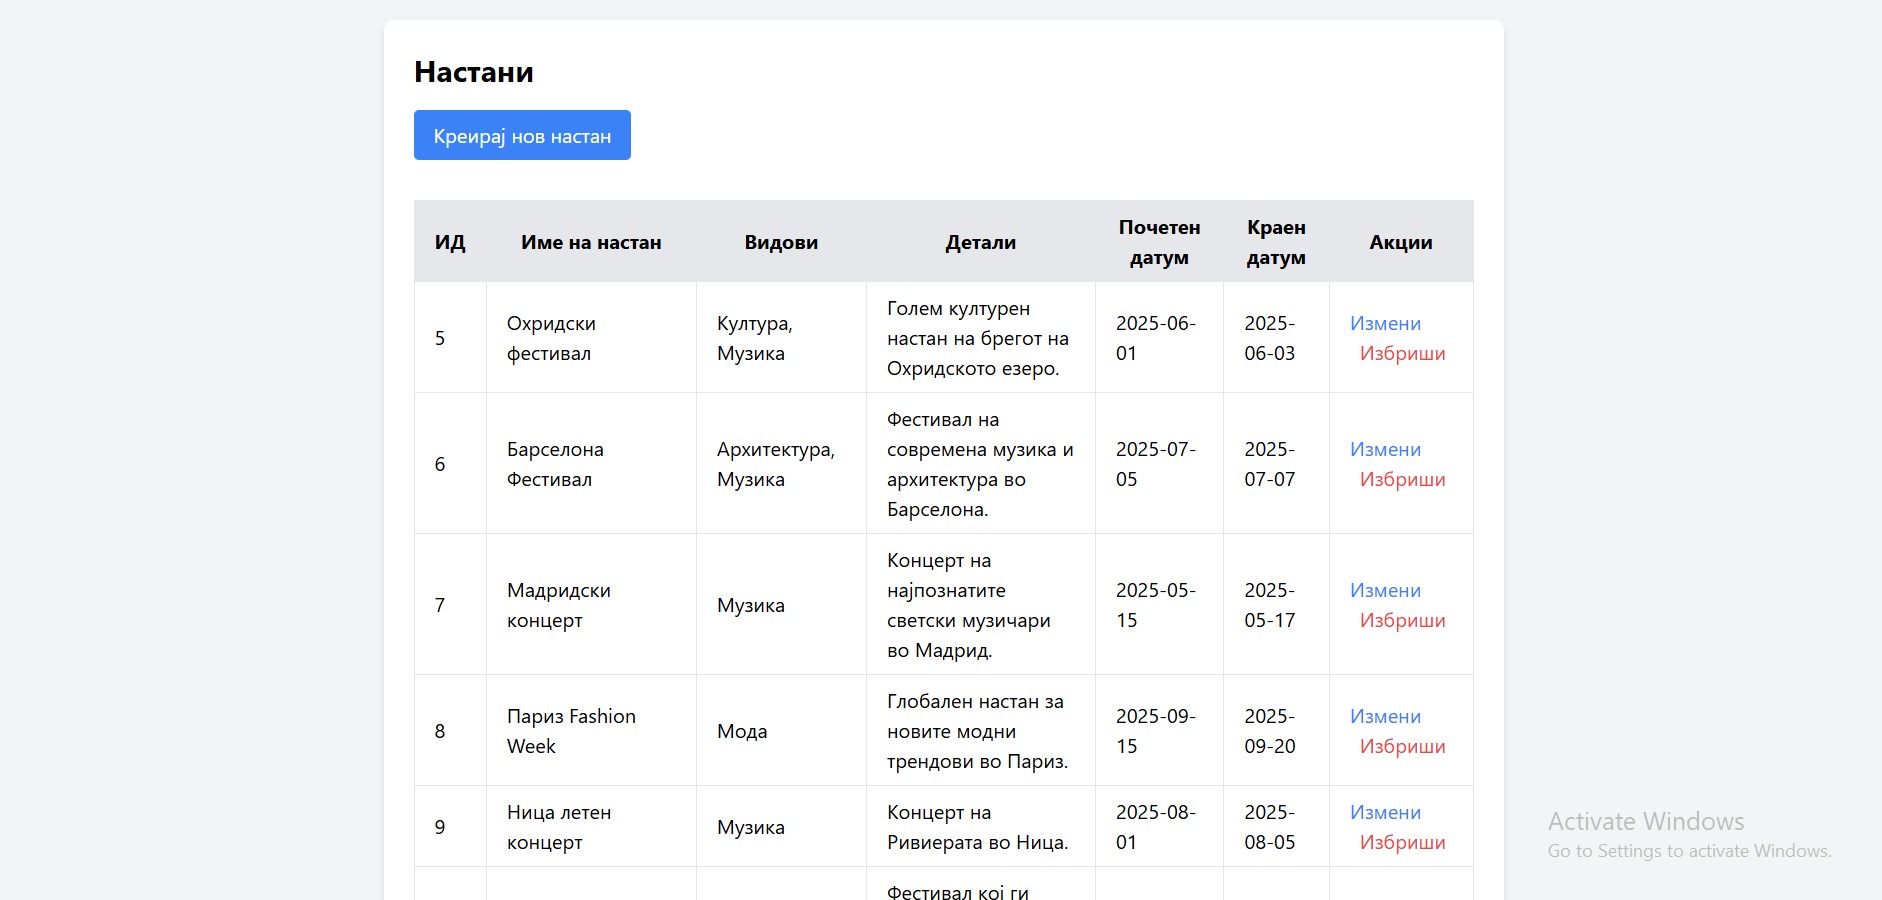Edit the Мадридски концерт row with Измени
The width and height of the screenshot is (1882, 900).
point(1385,590)
